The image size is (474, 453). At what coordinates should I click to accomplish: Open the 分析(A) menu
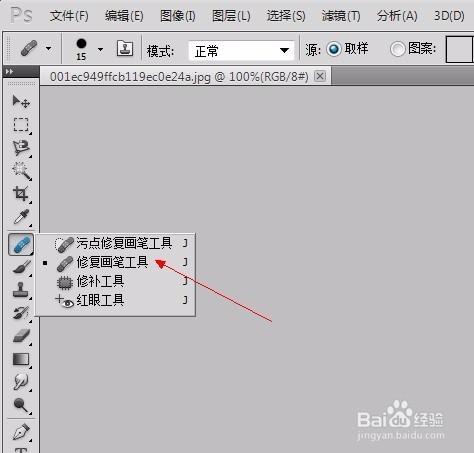pyautogui.click(x=397, y=16)
